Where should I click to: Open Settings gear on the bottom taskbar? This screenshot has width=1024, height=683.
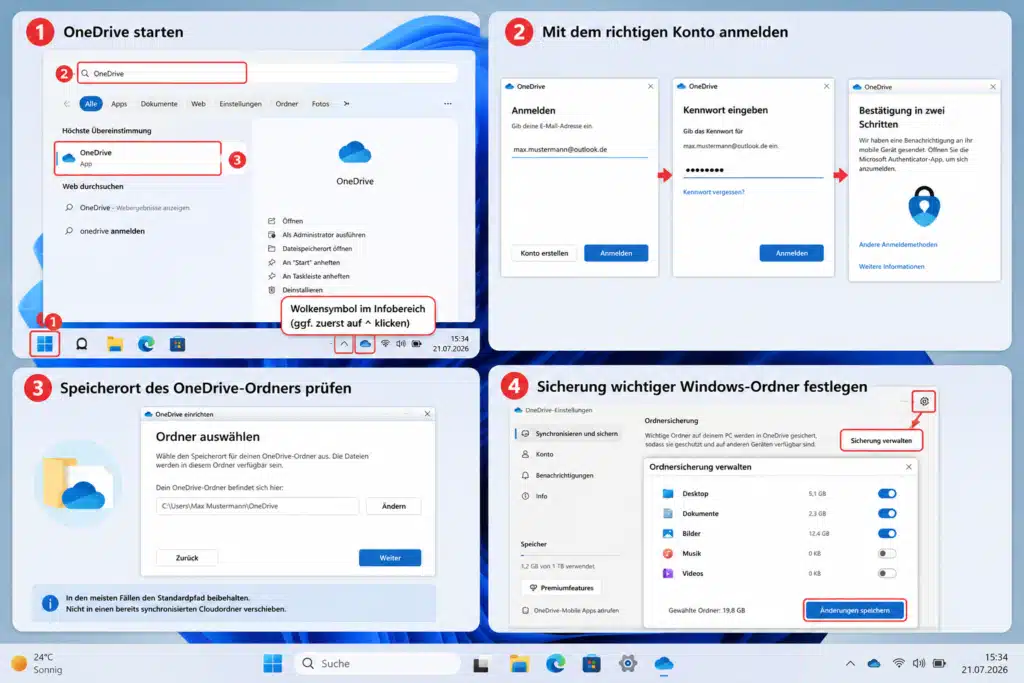pyautogui.click(x=628, y=663)
